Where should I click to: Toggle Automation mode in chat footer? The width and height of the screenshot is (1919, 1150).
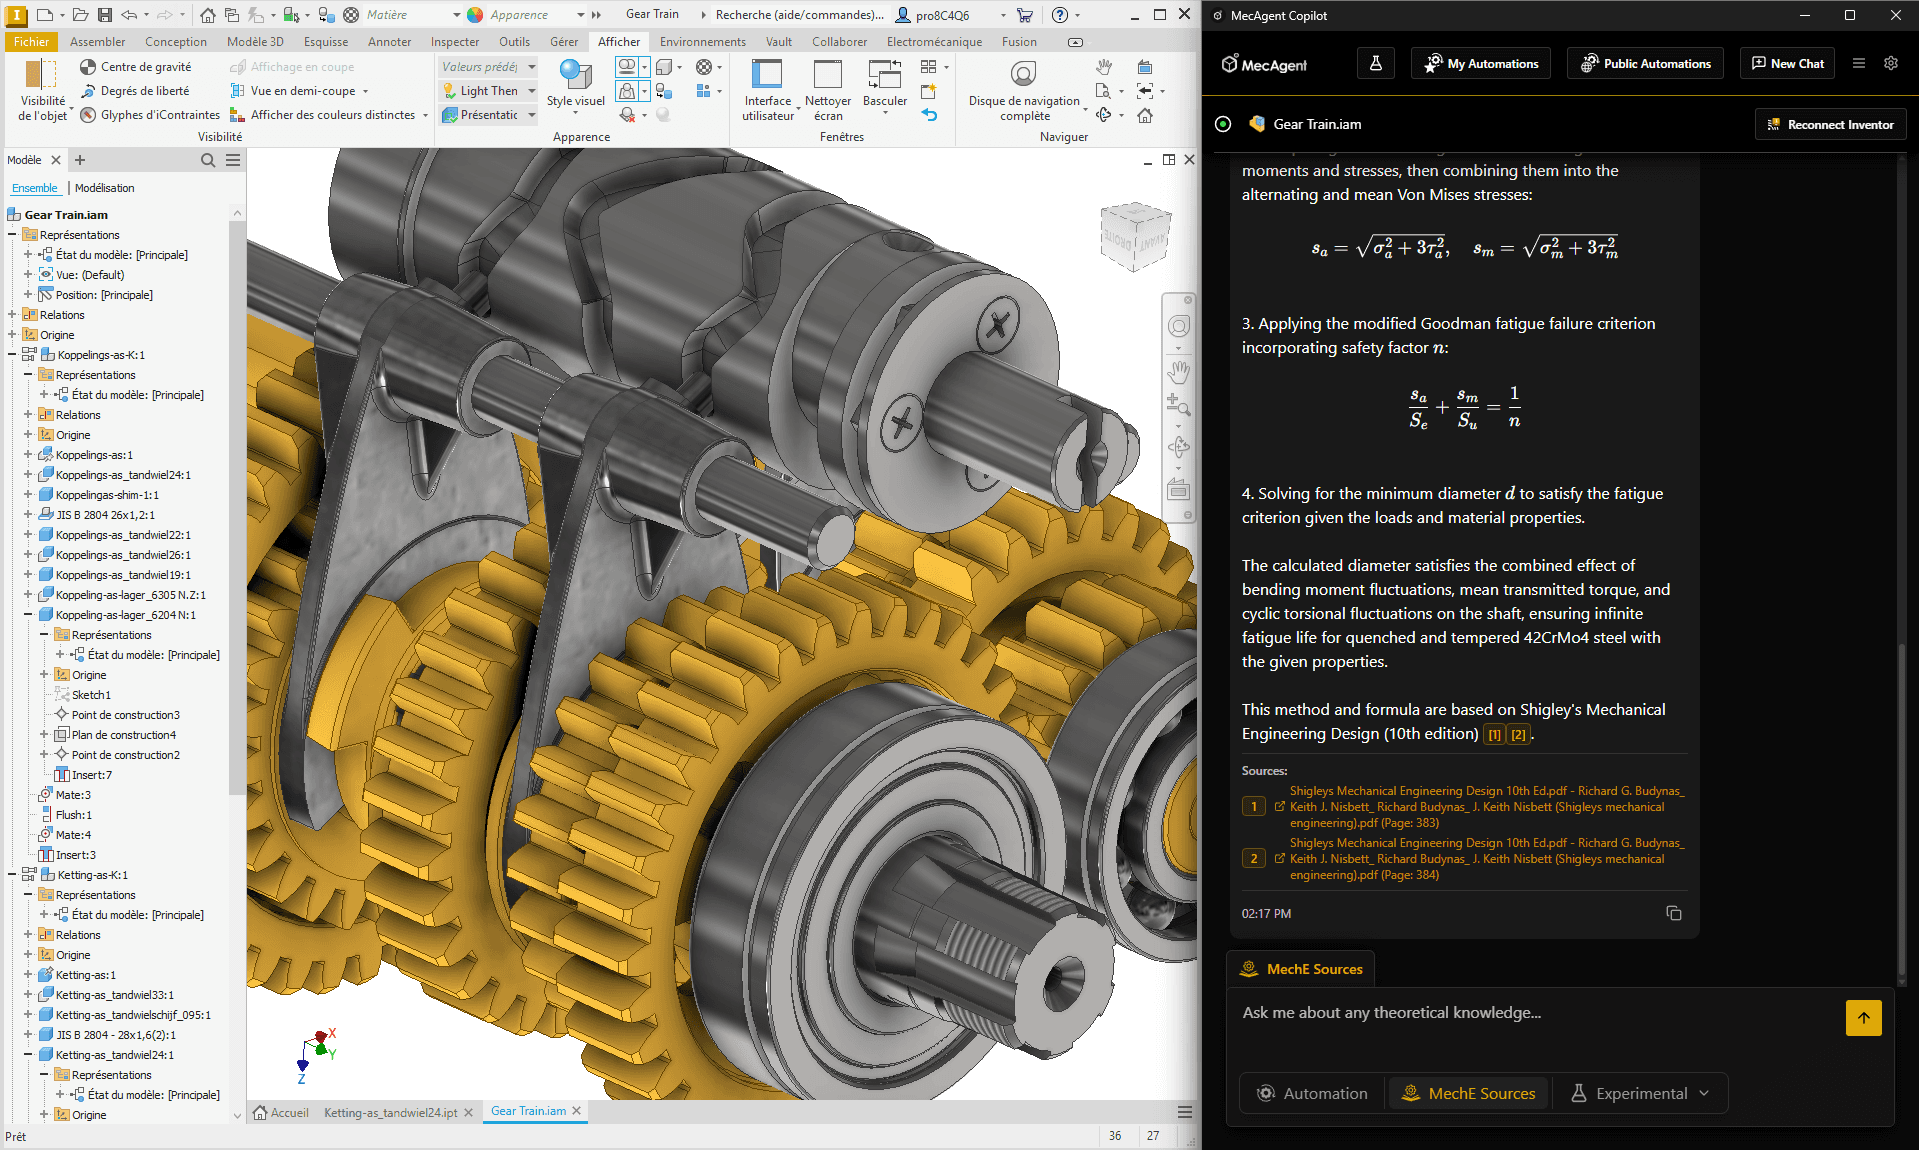1312,1093
